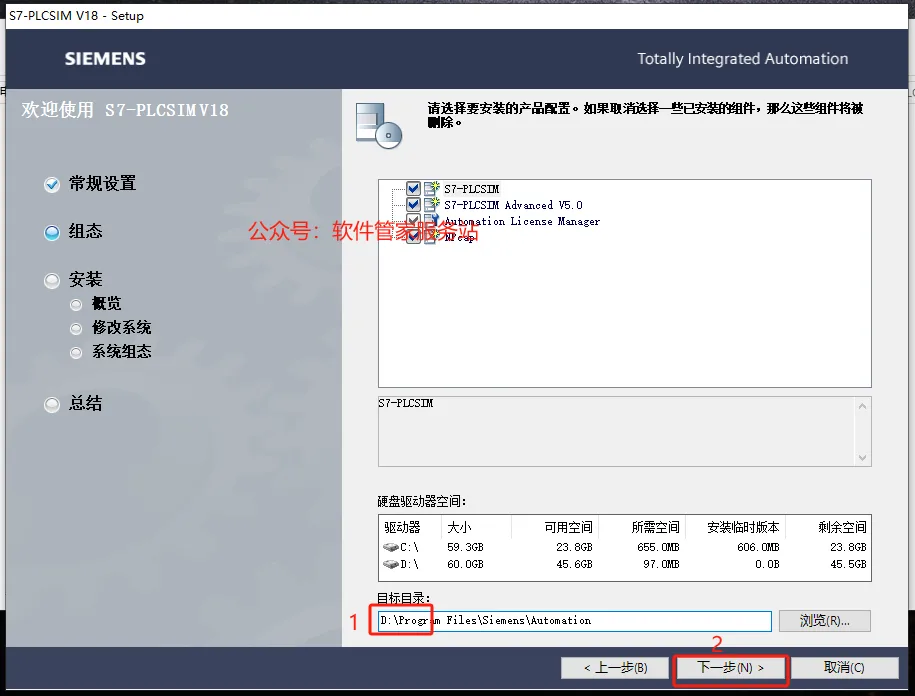
Task: Select the Automation License Manager tree label
Action: pos(522,221)
